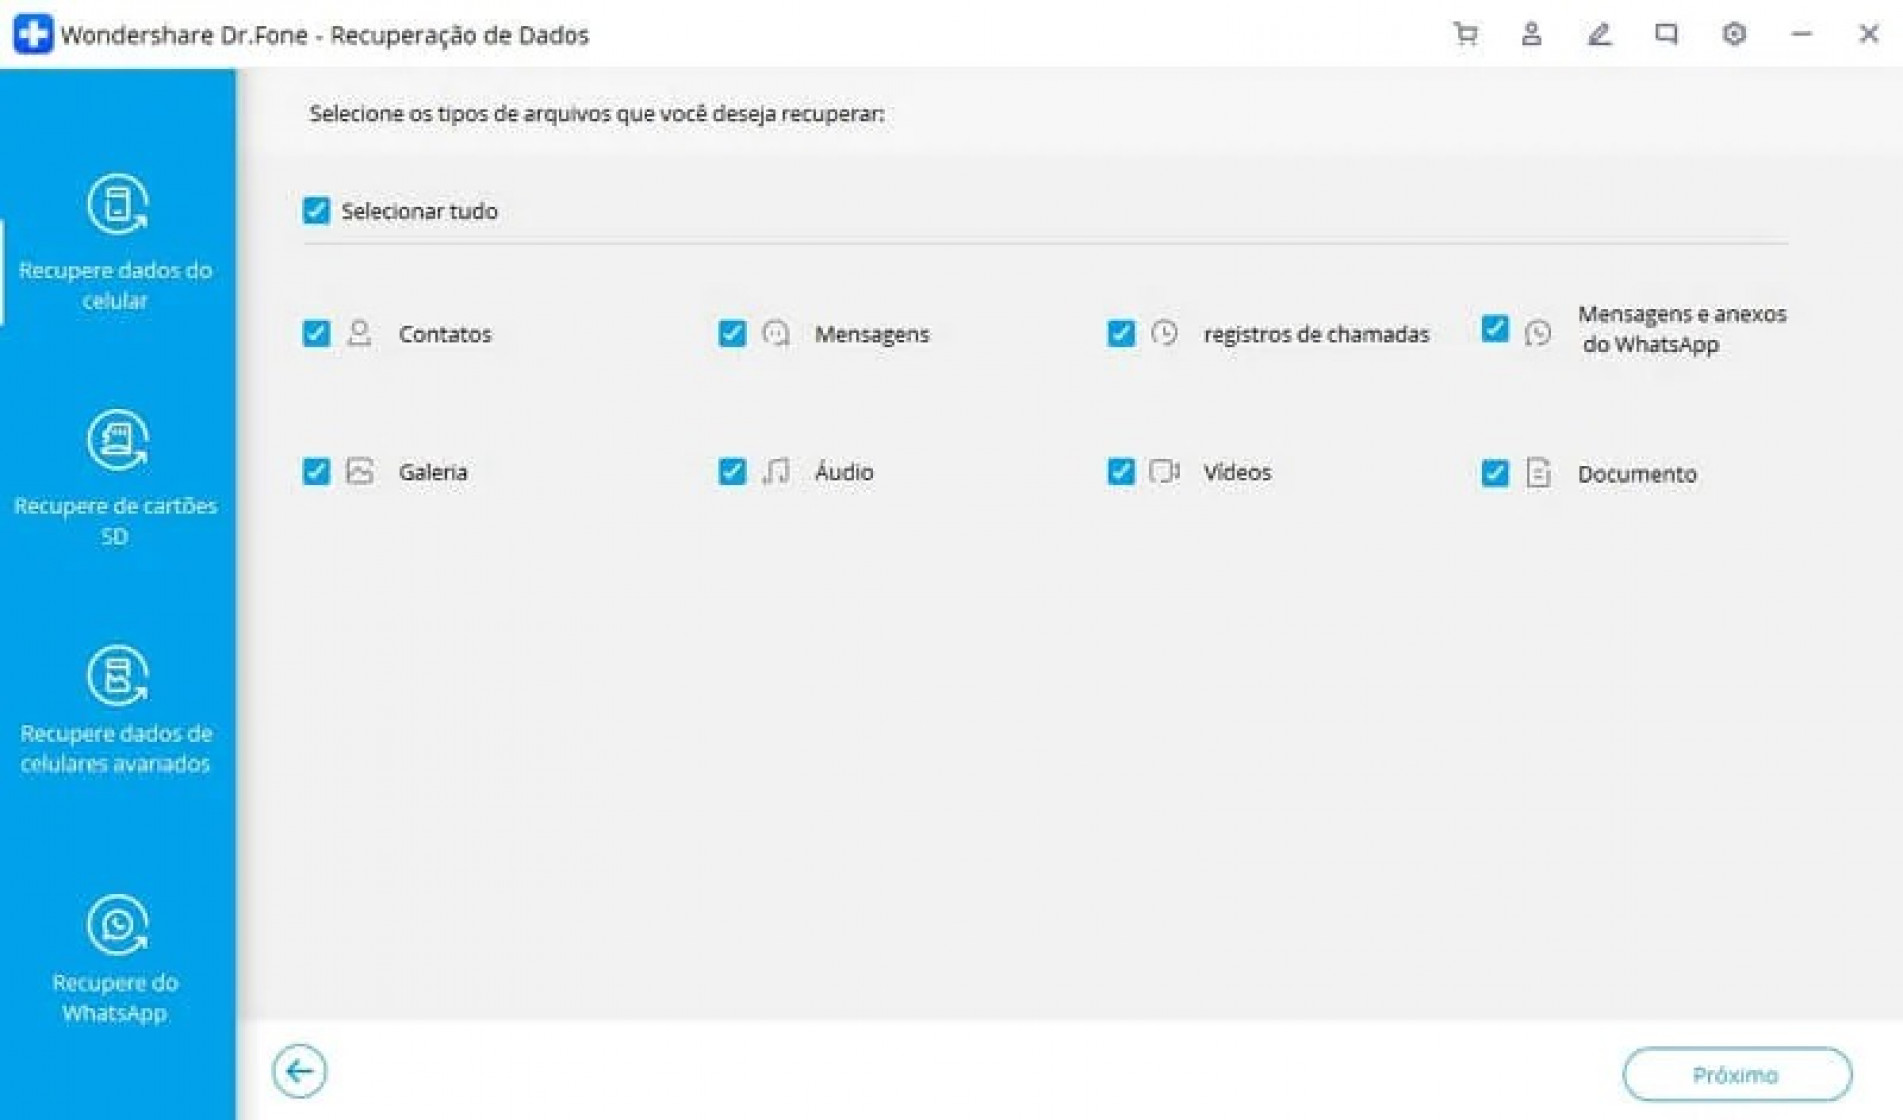Uncheck the Galeria checkbox
Viewport: 1903px width, 1120px height.
click(x=316, y=471)
